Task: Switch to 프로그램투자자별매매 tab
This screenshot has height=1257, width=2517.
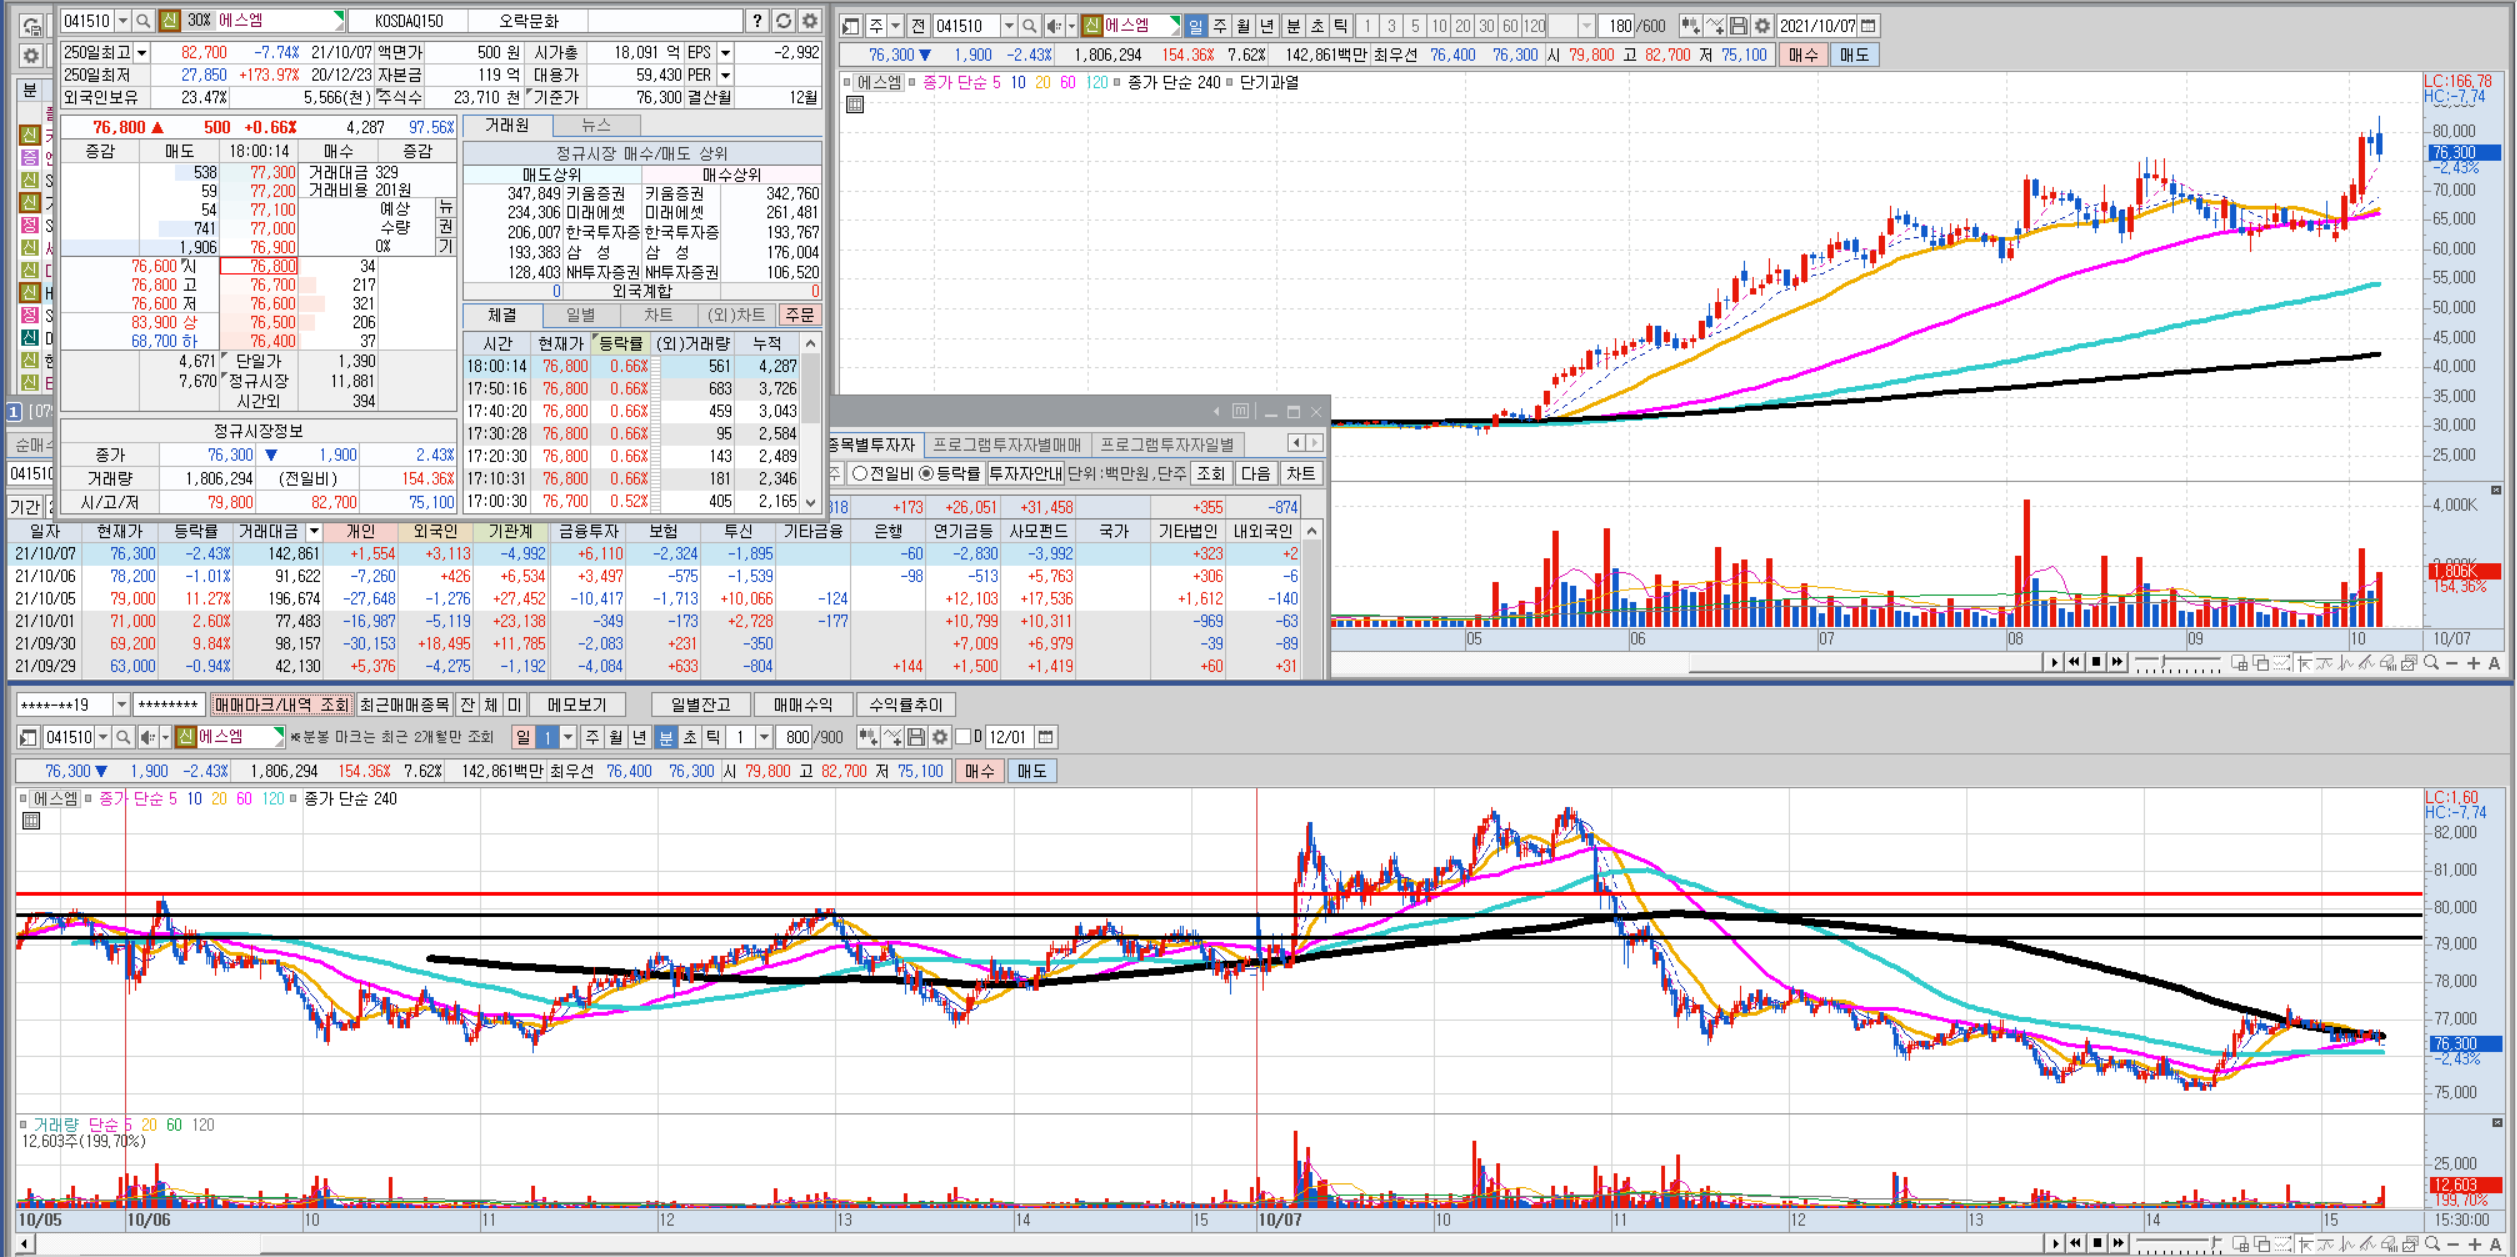Action: click(x=1007, y=444)
